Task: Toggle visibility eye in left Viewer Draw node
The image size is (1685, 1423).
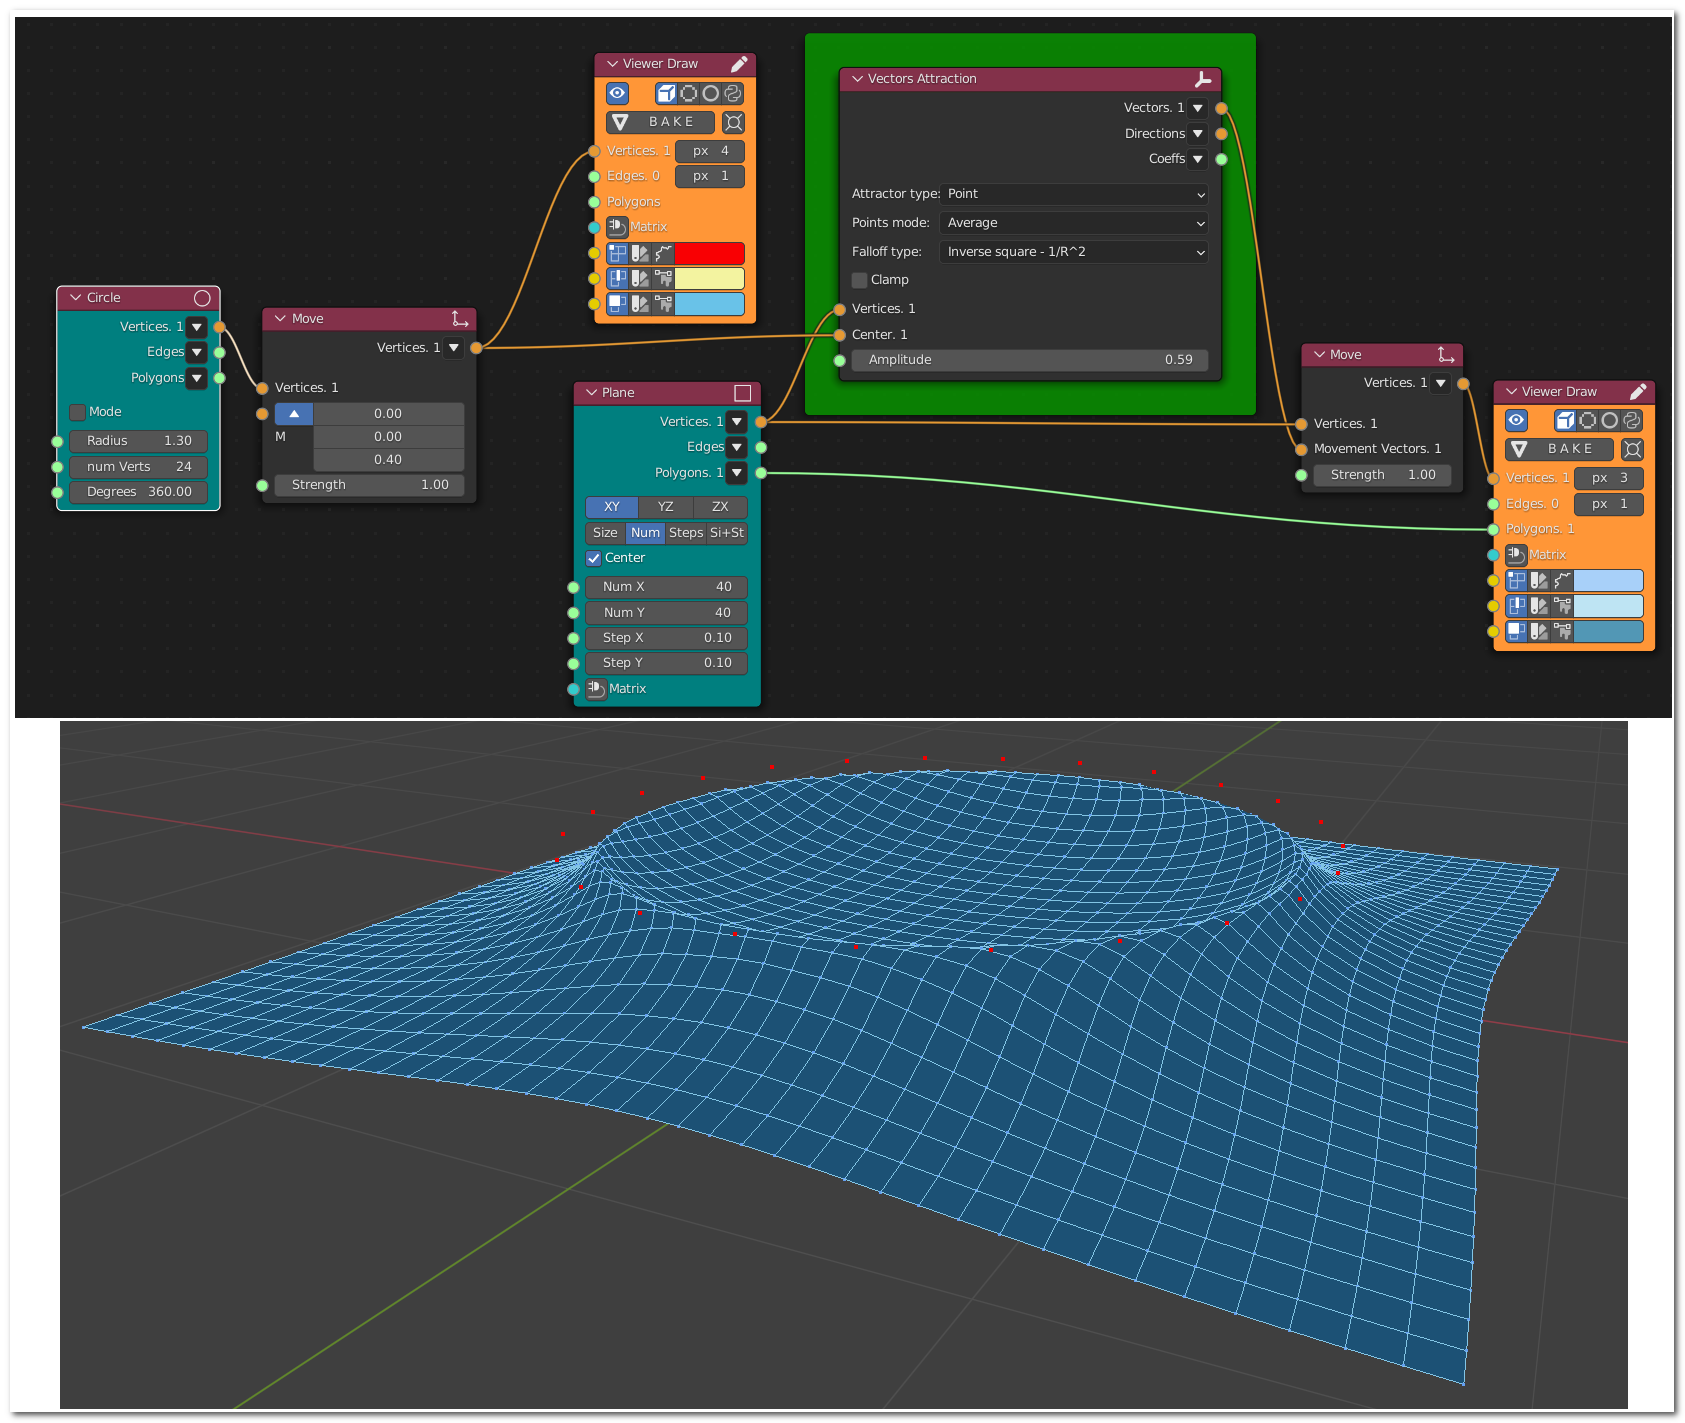Action: coord(618,93)
